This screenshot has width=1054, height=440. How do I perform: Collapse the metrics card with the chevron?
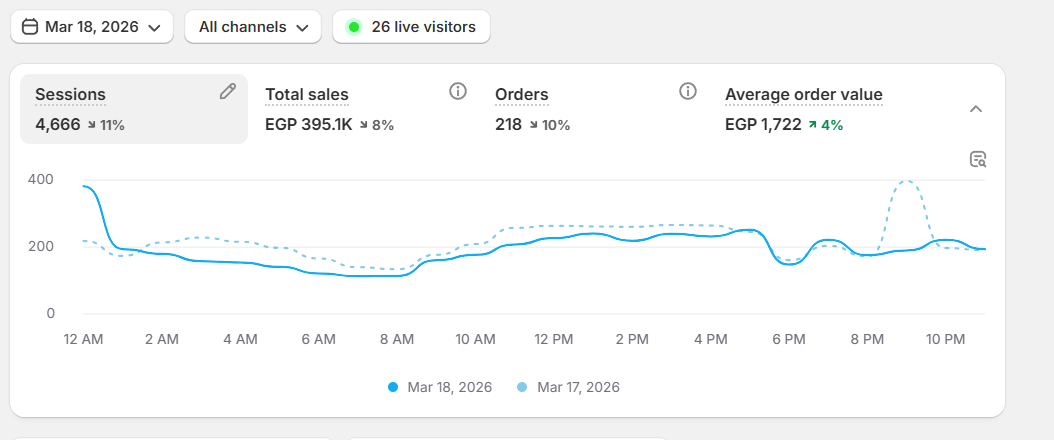(x=977, y=109)
